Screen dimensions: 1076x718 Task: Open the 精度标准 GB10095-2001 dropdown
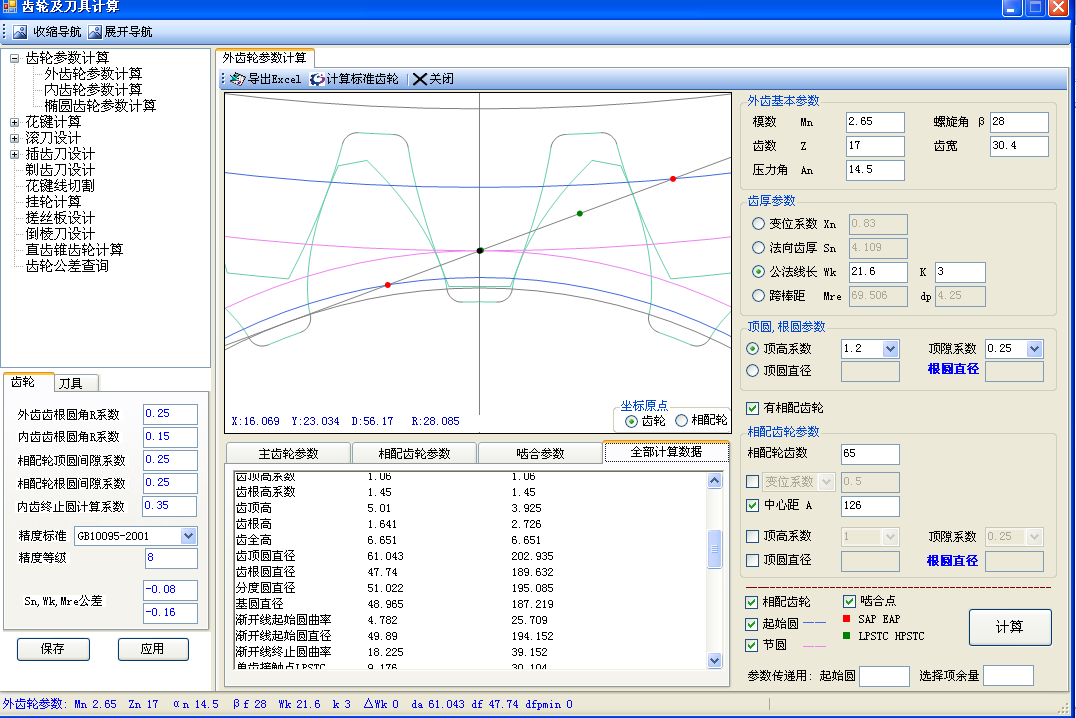pos(189,536)
